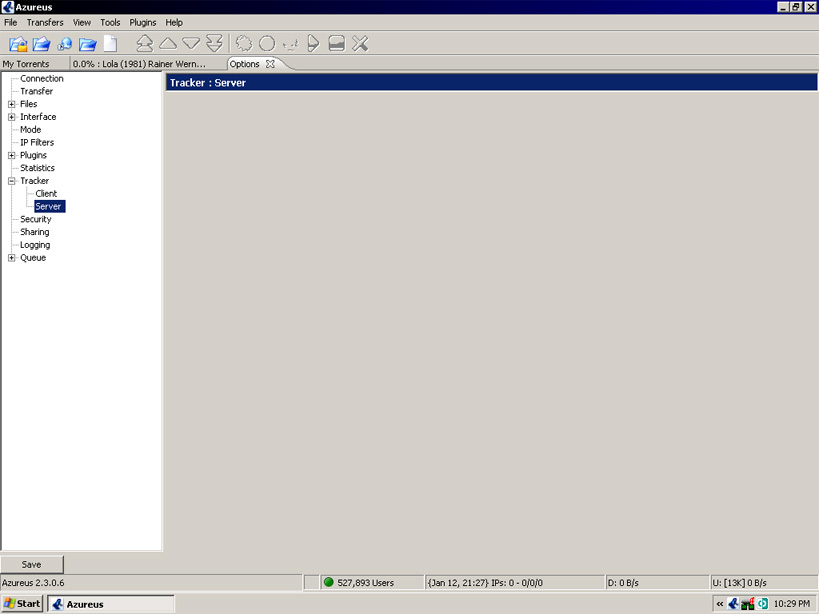
Task: Expand the Interface tree node
Action: tap(11, 117)
